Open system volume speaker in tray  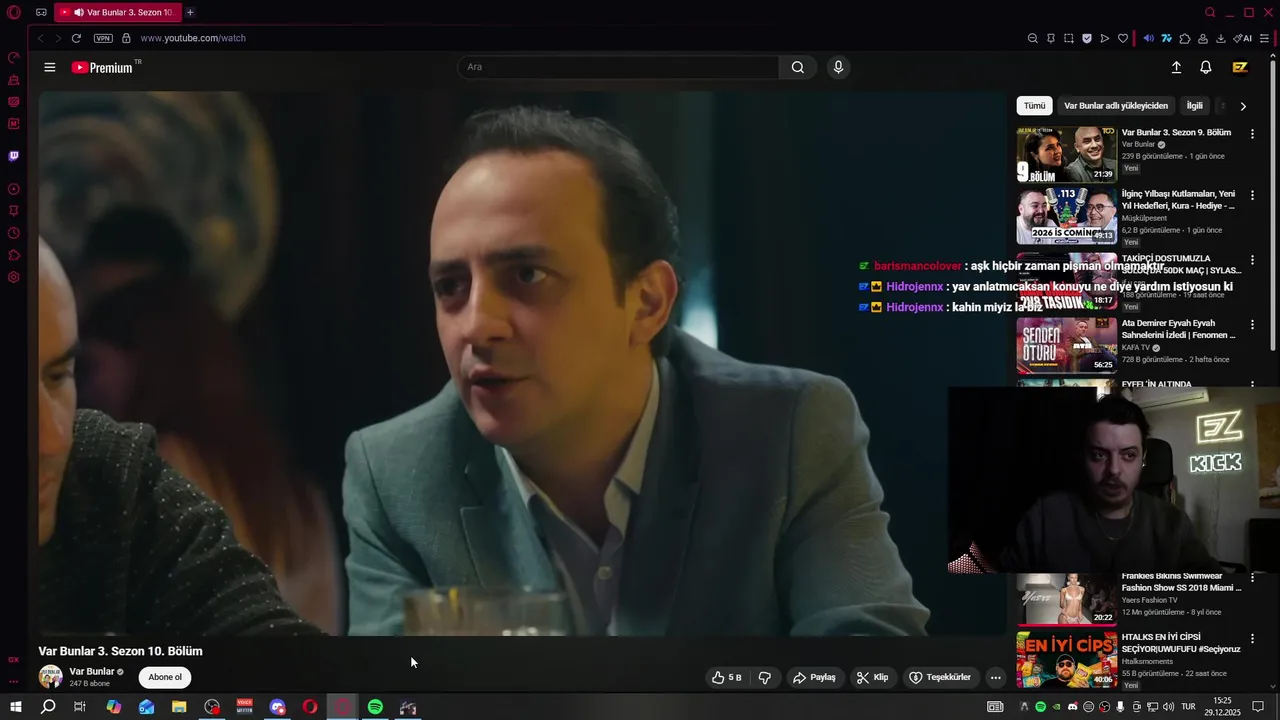1167,707
